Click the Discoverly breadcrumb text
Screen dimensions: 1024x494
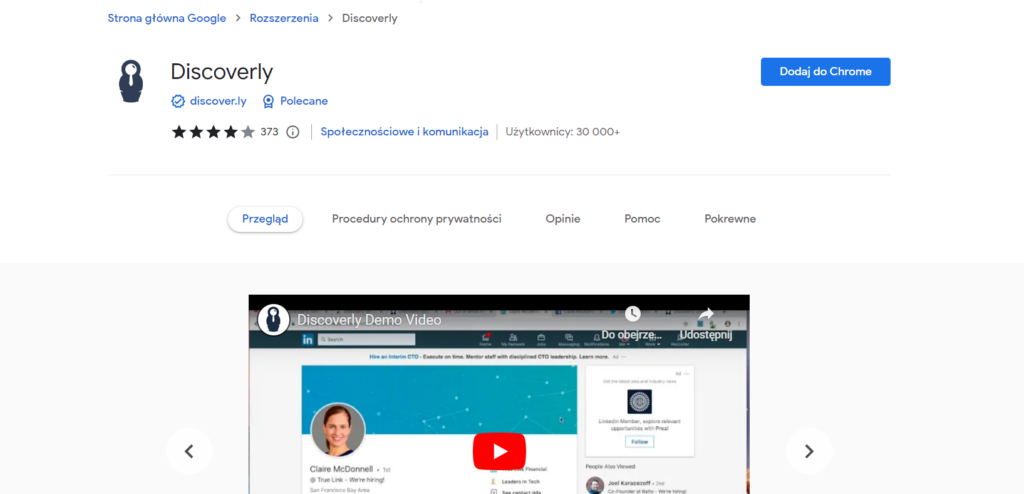[370, 18]
